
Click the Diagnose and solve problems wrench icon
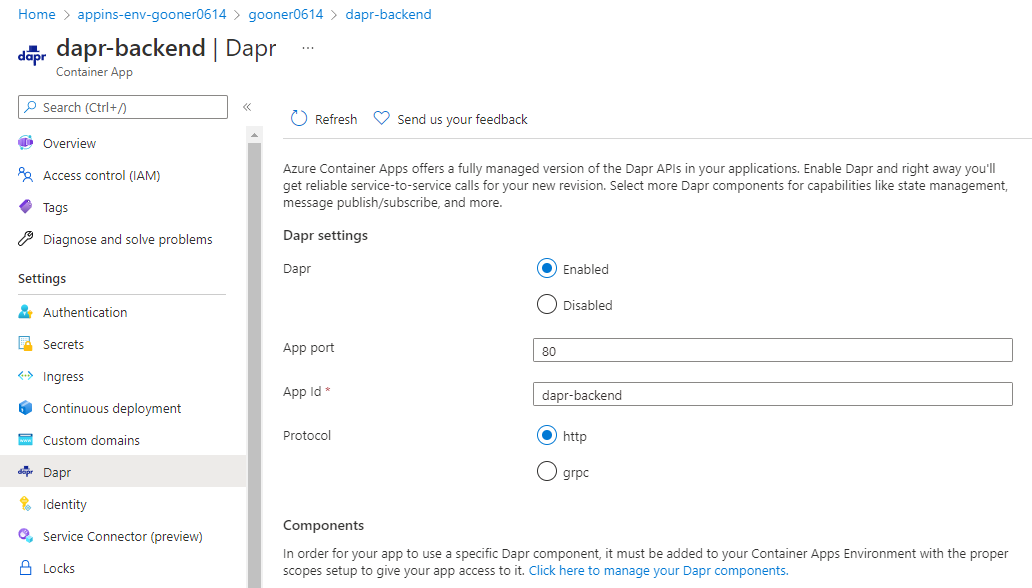[26, 238]
